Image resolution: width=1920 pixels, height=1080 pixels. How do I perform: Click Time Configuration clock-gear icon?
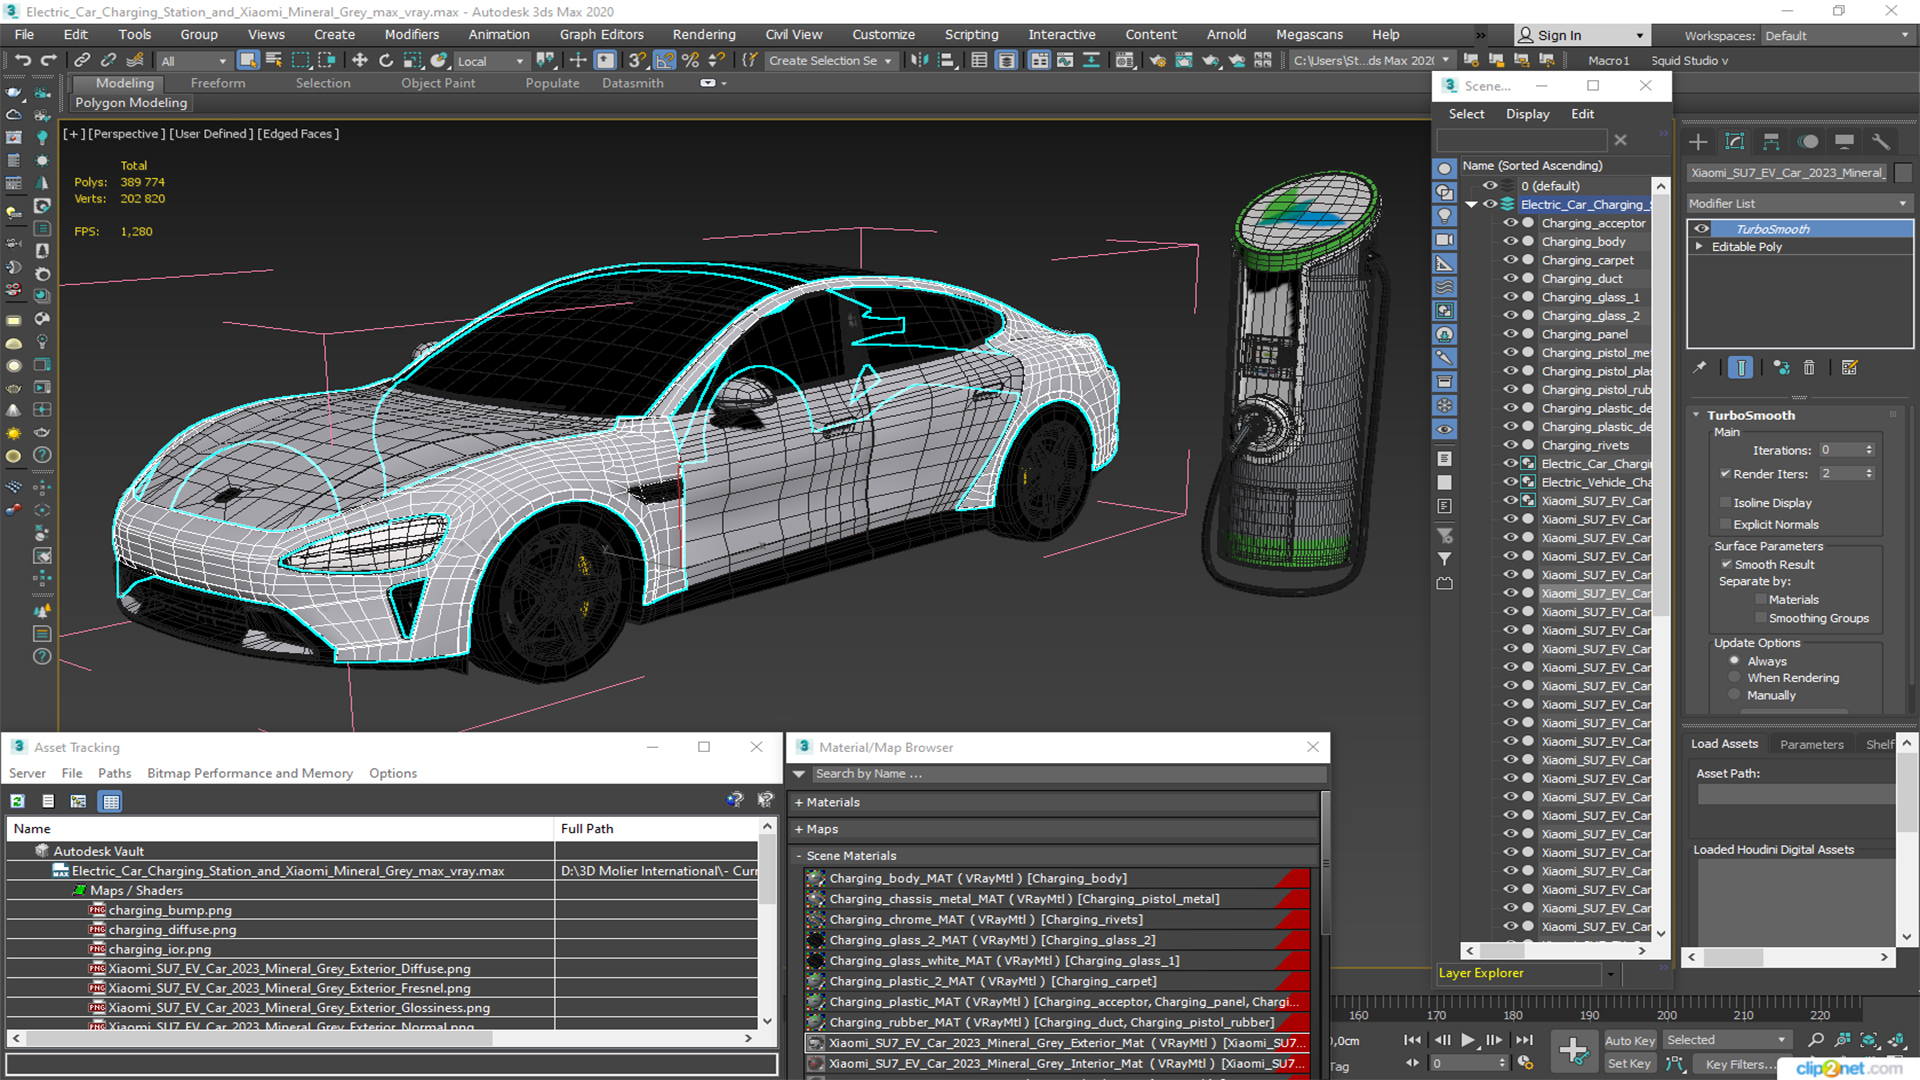click(x=1525, y=1063)
